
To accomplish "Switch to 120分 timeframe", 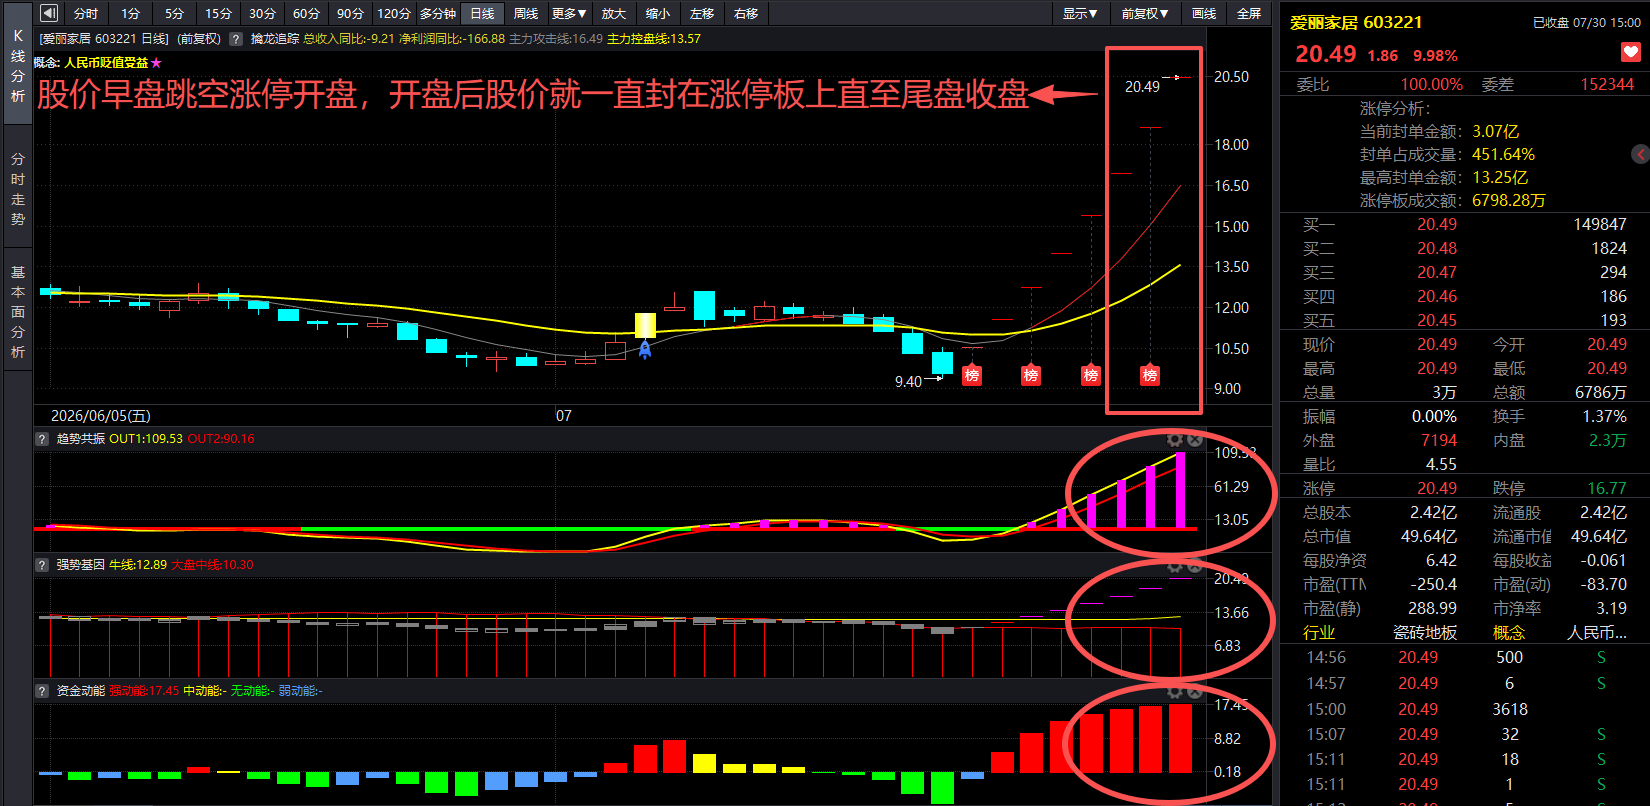I will 394,13.
